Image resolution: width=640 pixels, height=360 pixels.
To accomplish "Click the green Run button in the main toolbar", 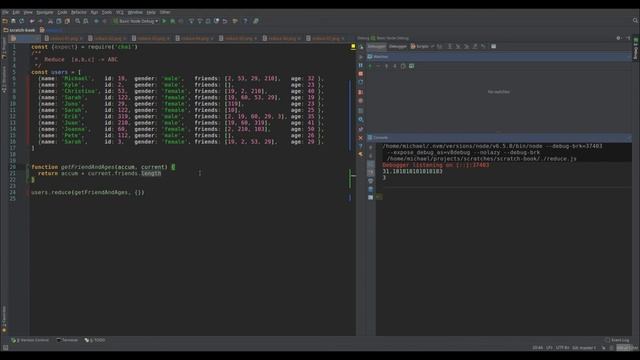I will tap(164, 21).
